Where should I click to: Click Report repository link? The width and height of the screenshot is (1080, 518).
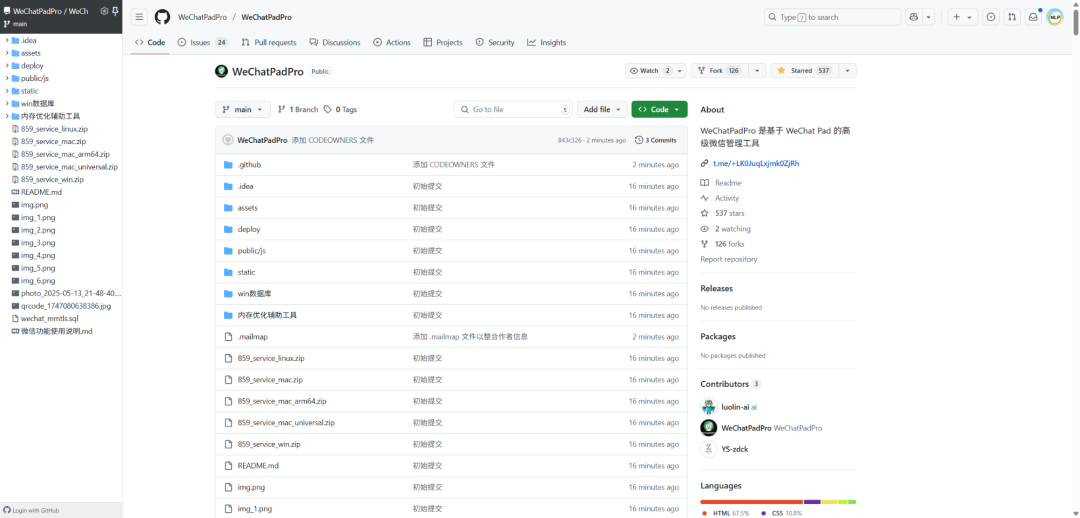pos(729,259)
